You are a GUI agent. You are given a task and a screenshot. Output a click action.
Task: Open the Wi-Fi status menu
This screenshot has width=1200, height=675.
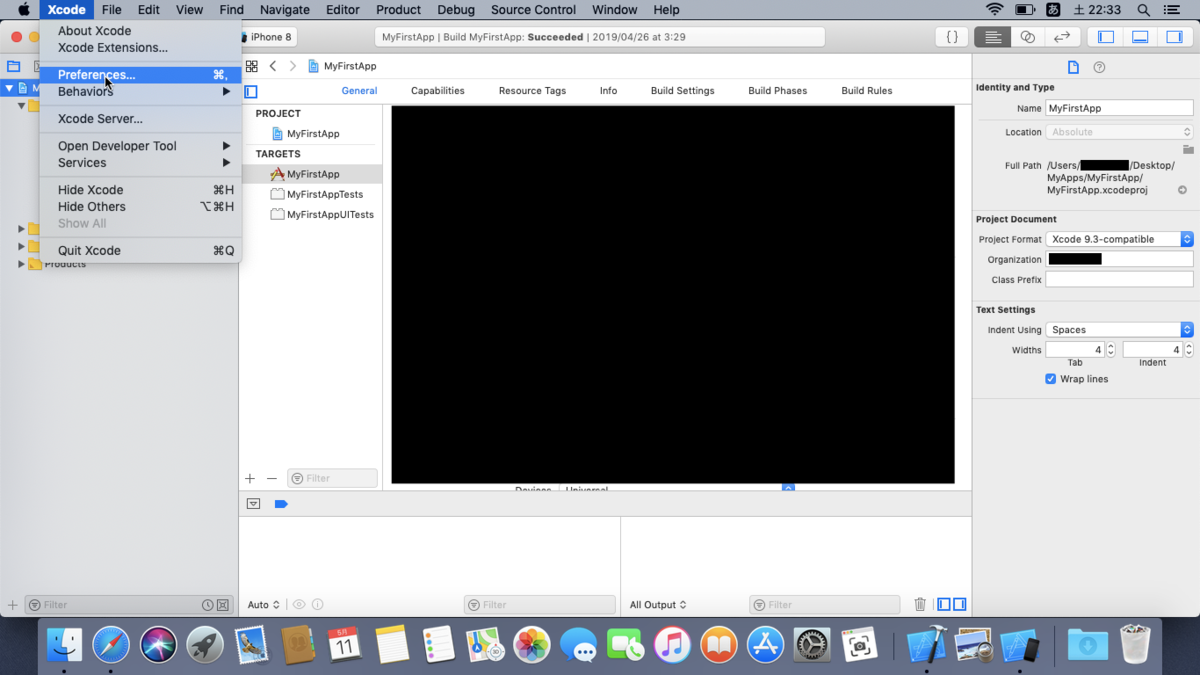pos(994,10)
